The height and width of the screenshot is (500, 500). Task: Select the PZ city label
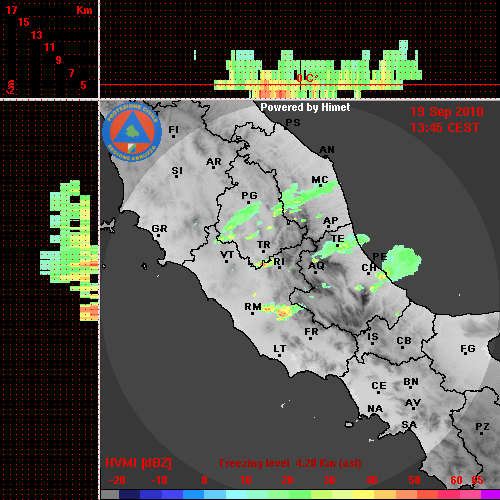pos(482,426)
